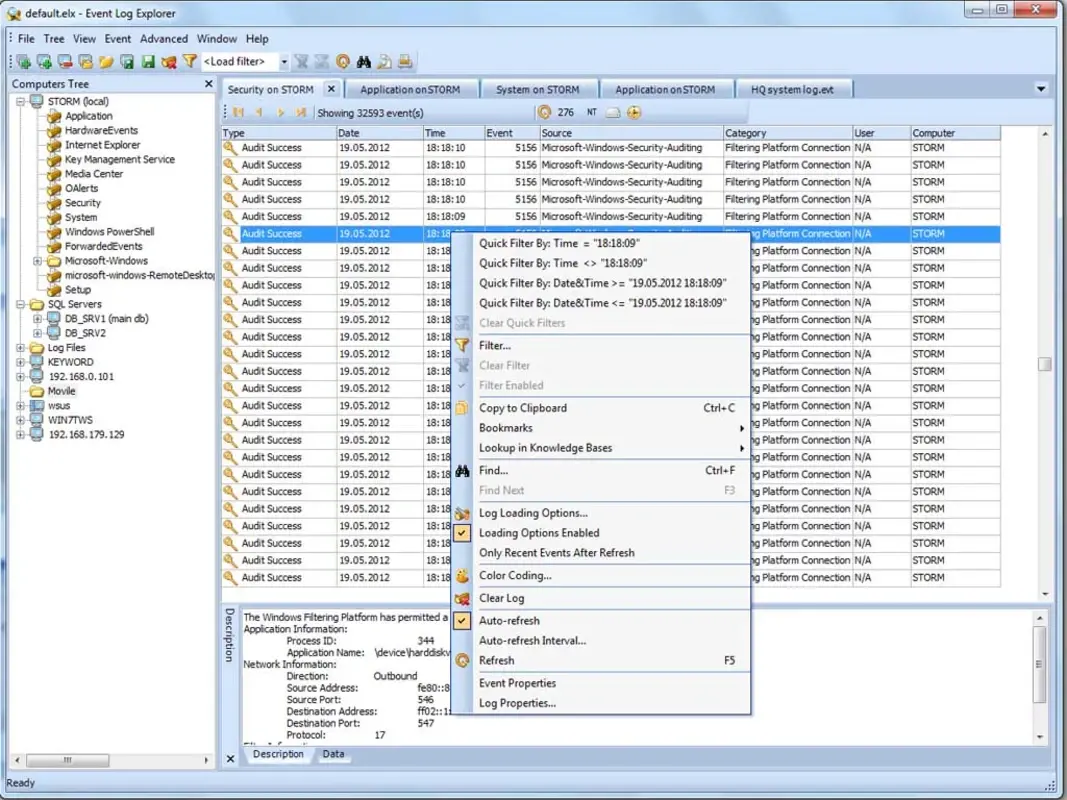This screenshot has width=1067, height=800.
Task: Switch to the Data tab below description pane
Action: 334,755
